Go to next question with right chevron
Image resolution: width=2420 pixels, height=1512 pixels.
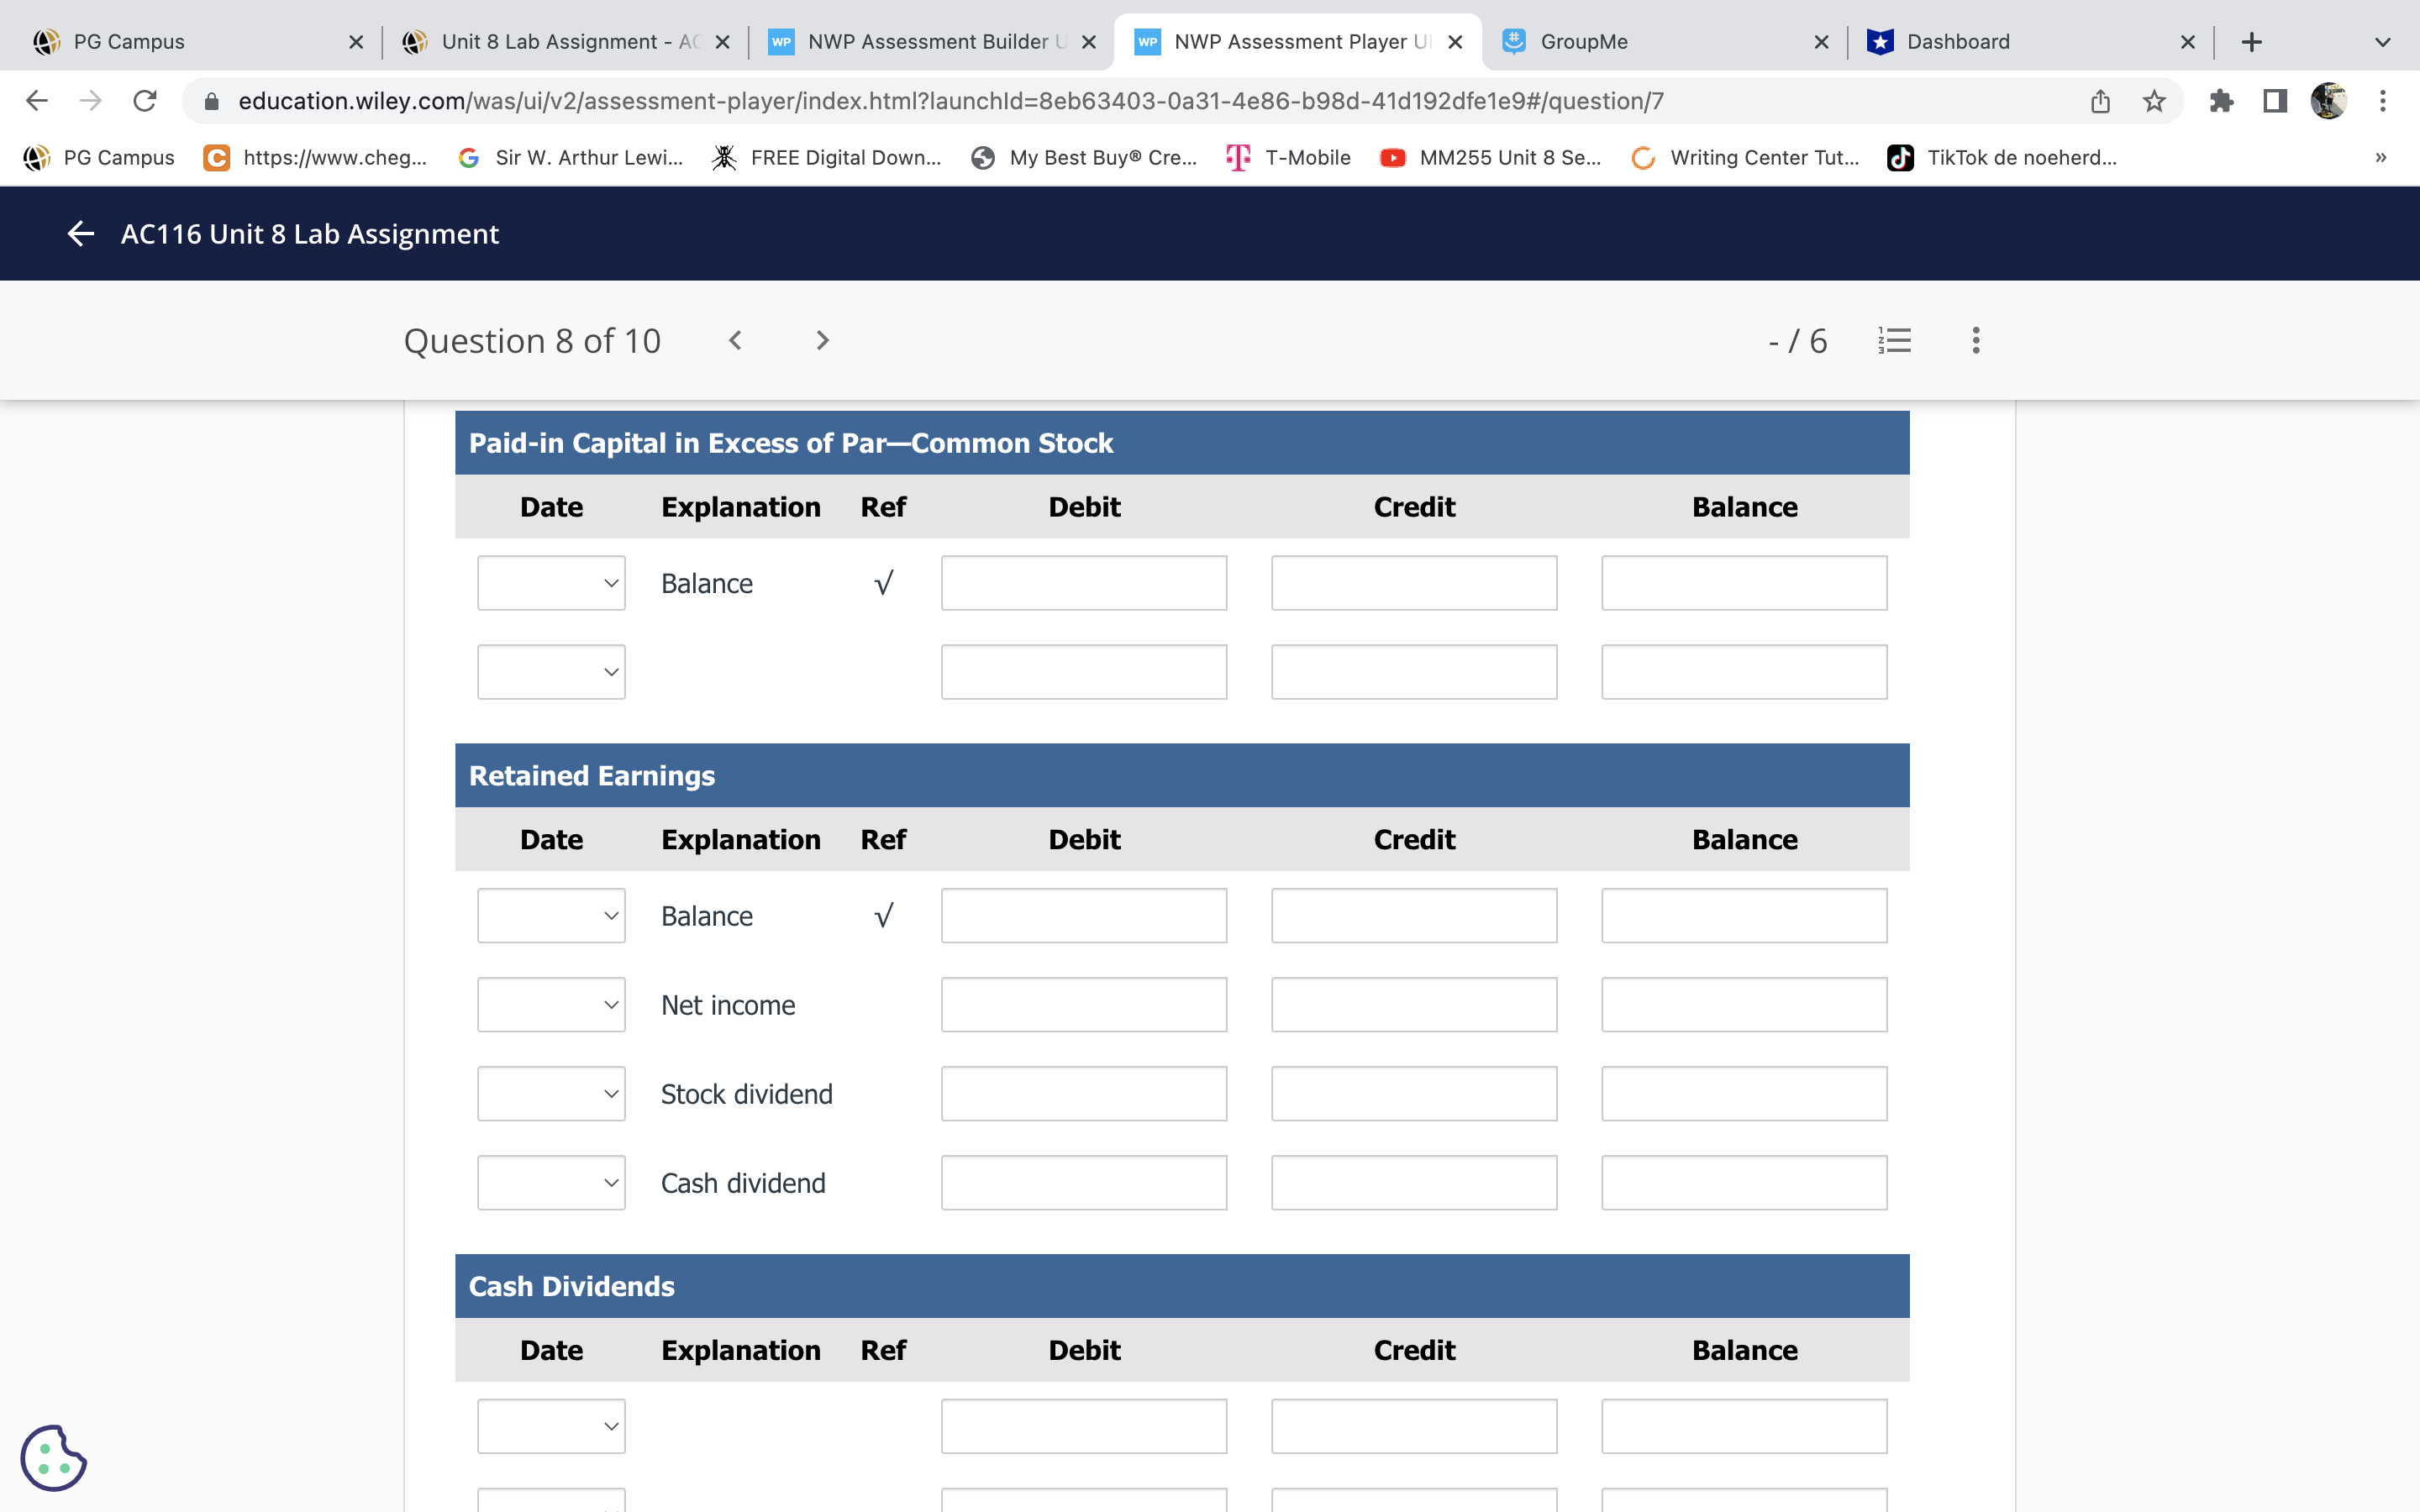(822, 341)
